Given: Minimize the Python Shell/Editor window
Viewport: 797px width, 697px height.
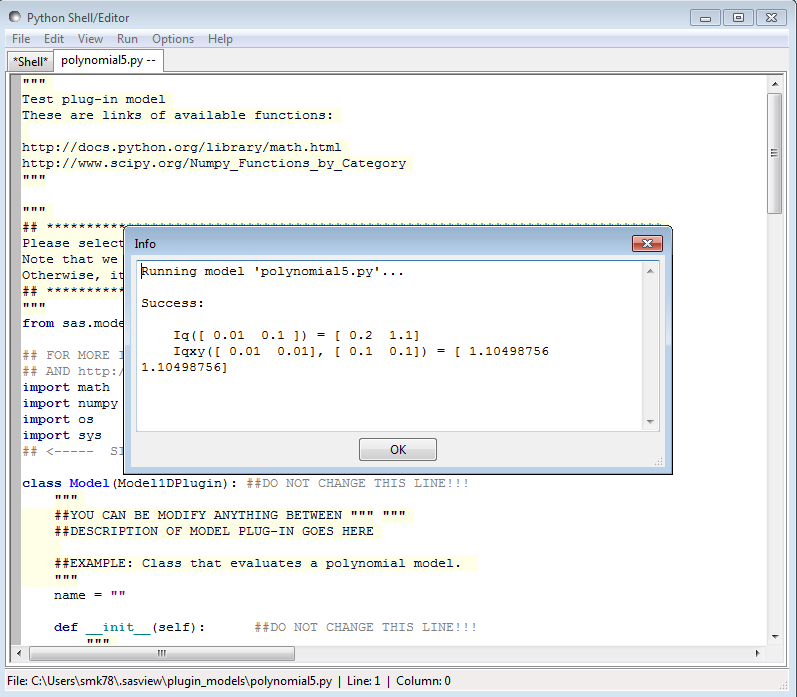Looking at the screenshot, I should click(706, 17).
